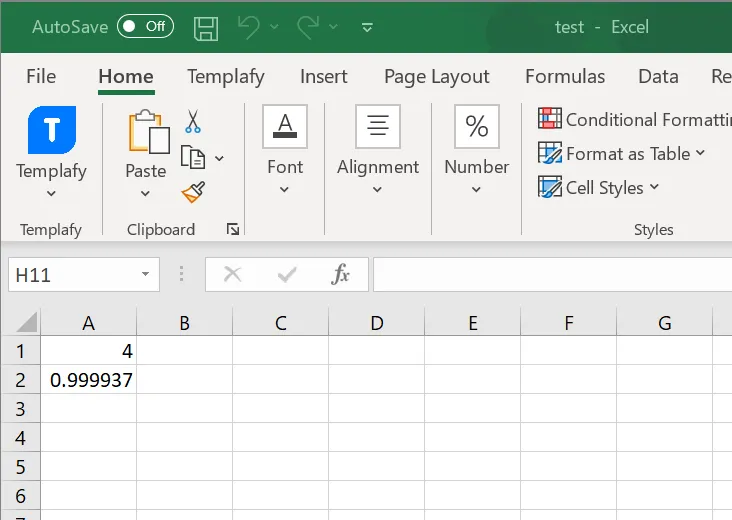Open the Clipboard dialog launcher
The image size is (732, 520).
point(233,230)
